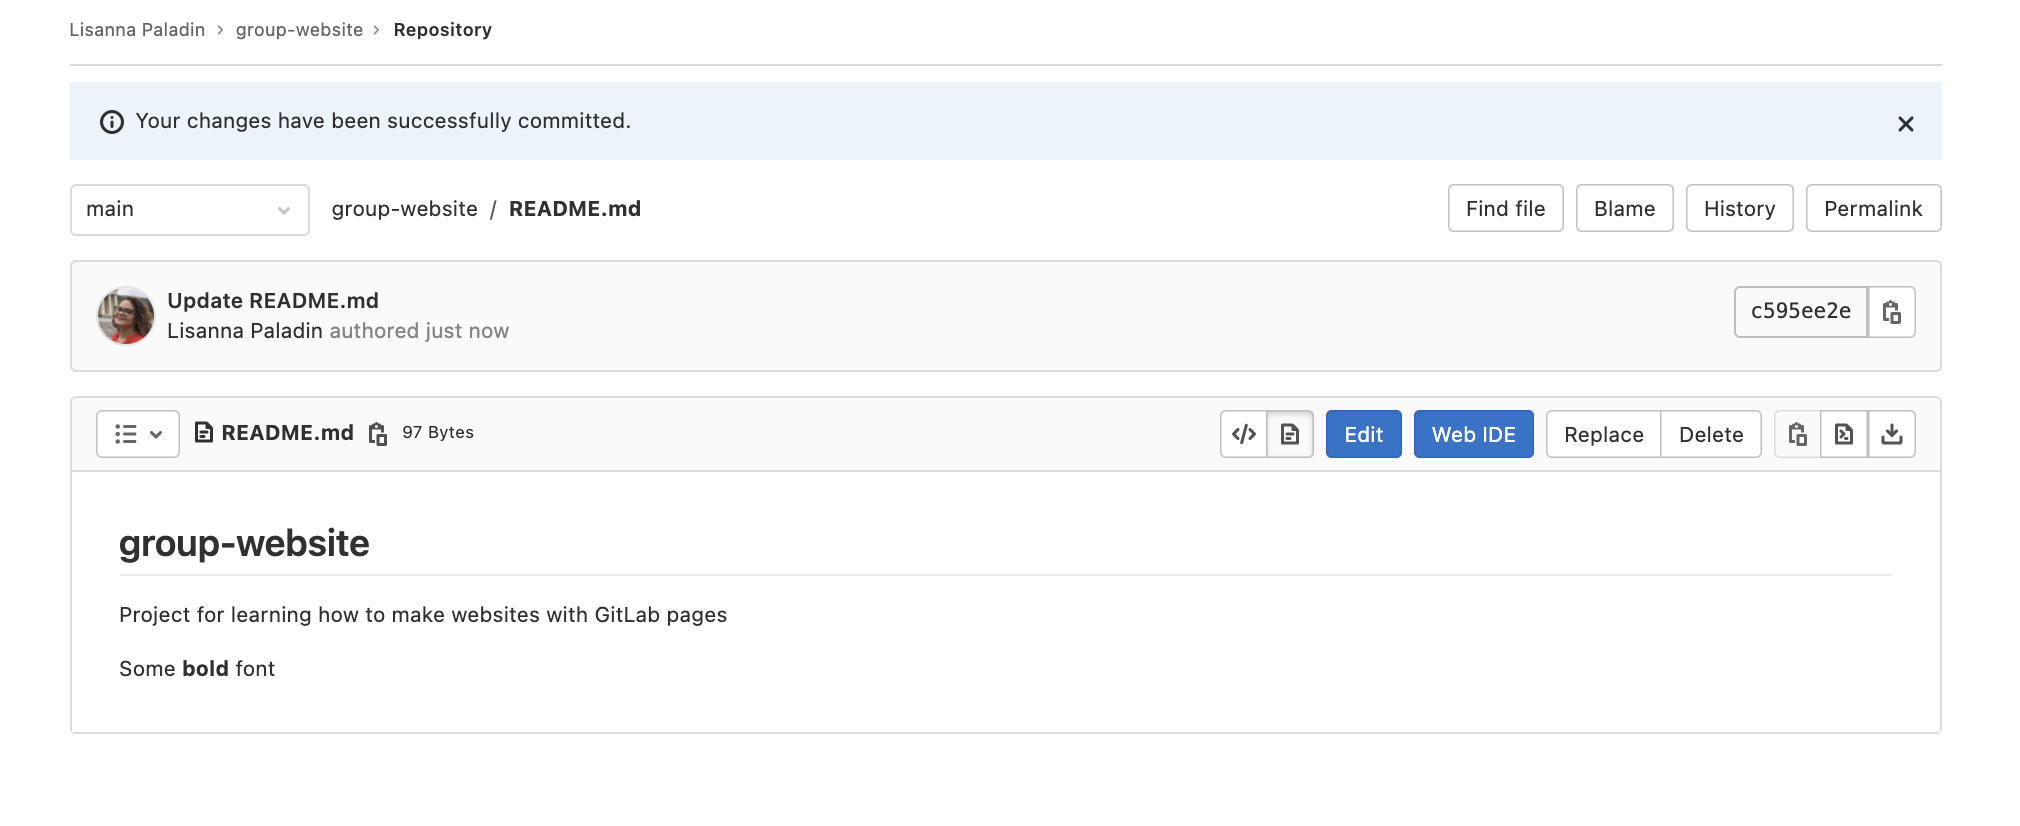Copy the file contents

(1797, 433)
